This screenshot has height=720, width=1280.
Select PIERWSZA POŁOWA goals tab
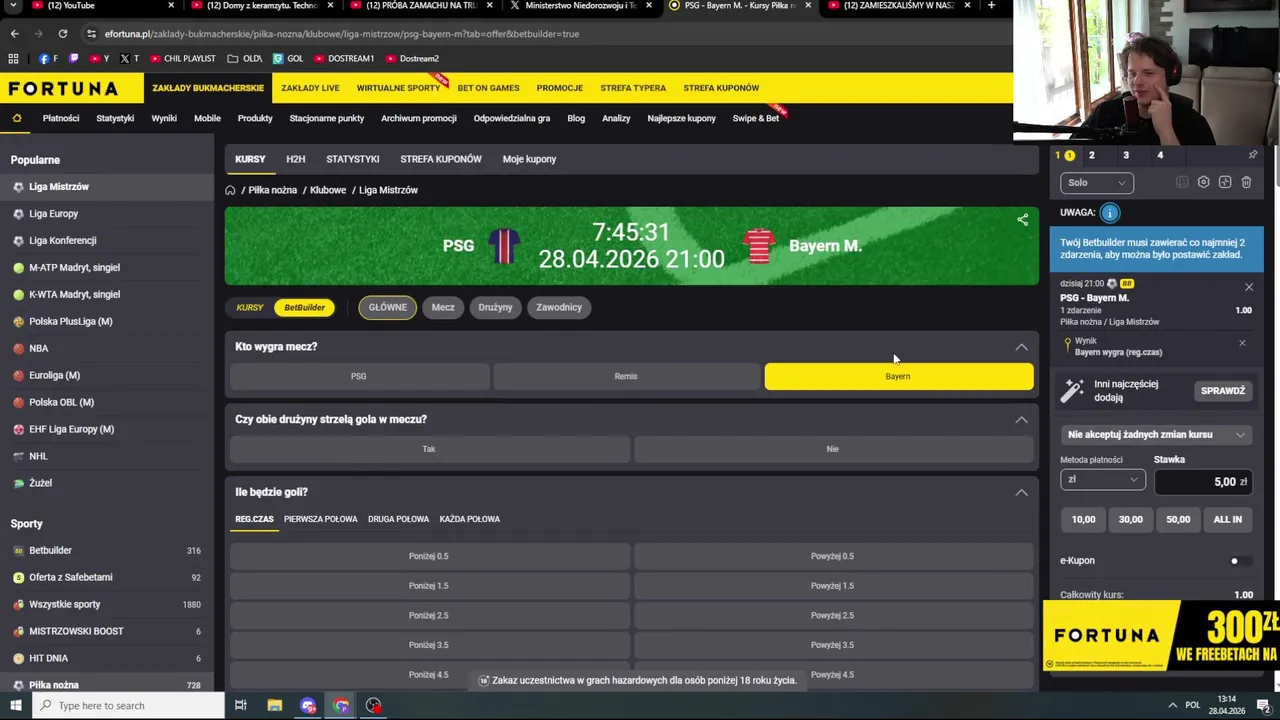coord(320,519)
